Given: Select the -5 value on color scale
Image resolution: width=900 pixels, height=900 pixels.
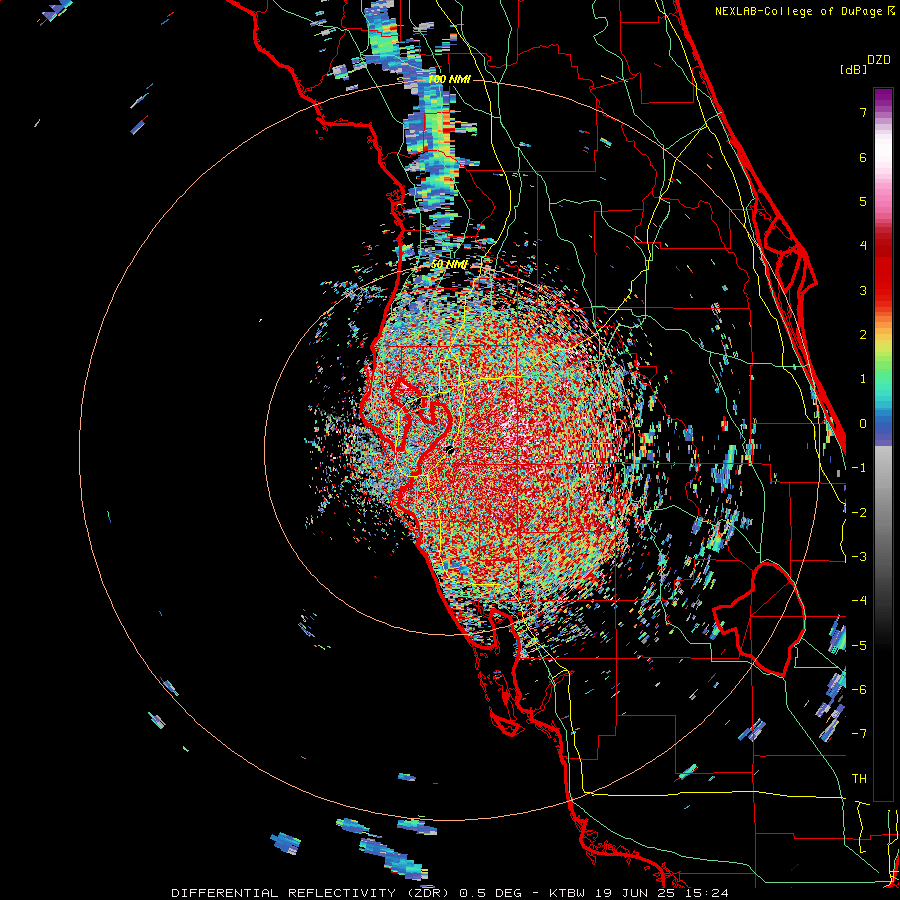Looking at the screenshot, I should coord(859,646).
